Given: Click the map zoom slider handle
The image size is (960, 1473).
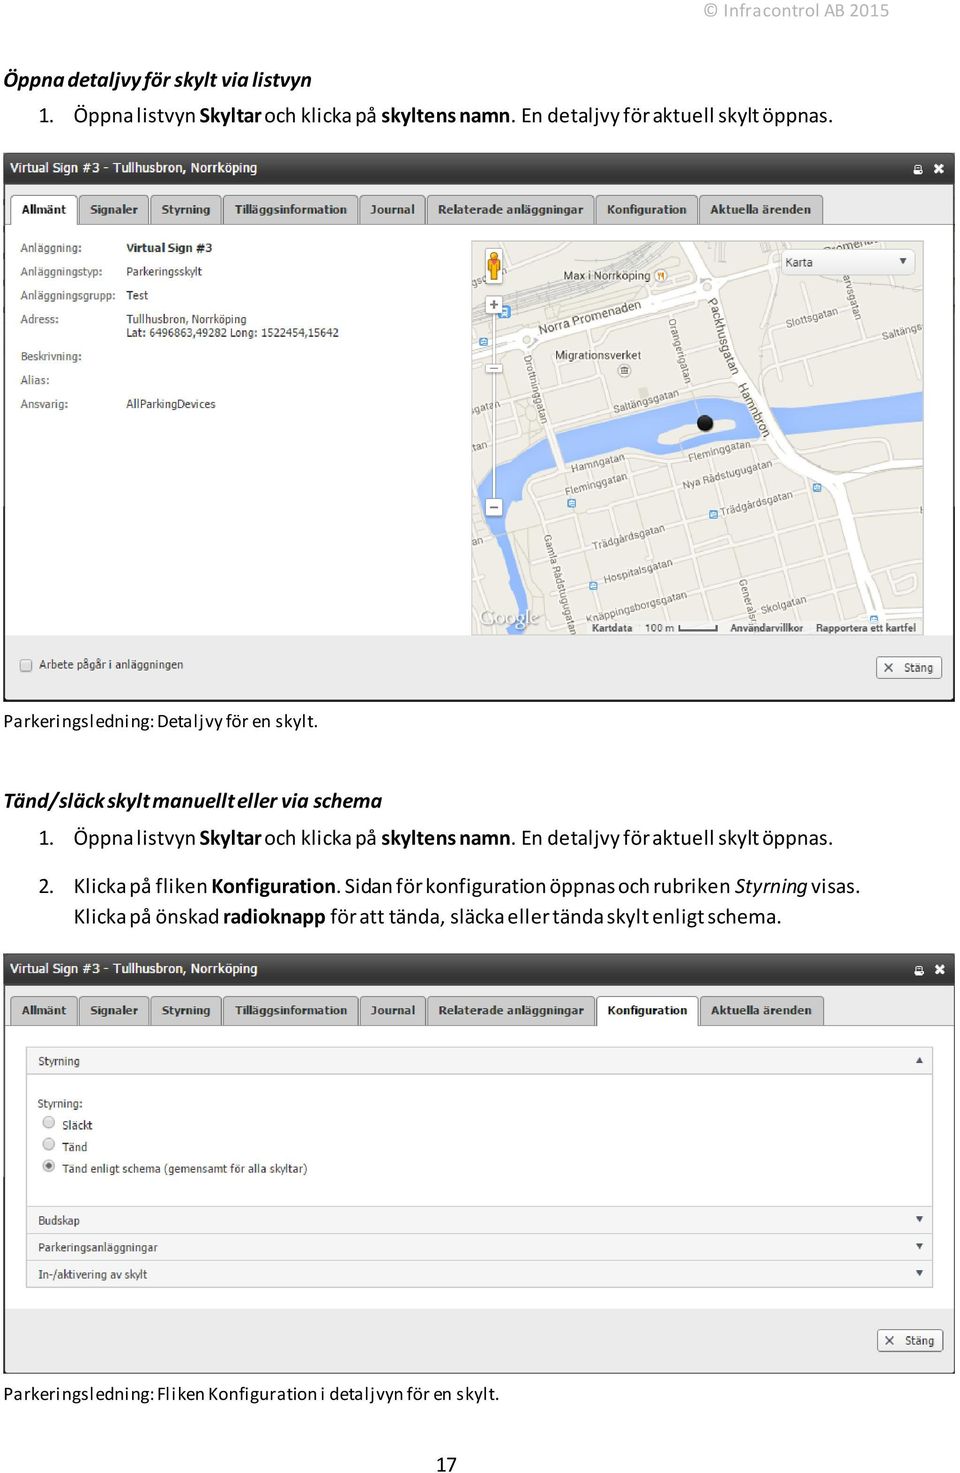Looking at the screenshot, I should tap(494, 369).
